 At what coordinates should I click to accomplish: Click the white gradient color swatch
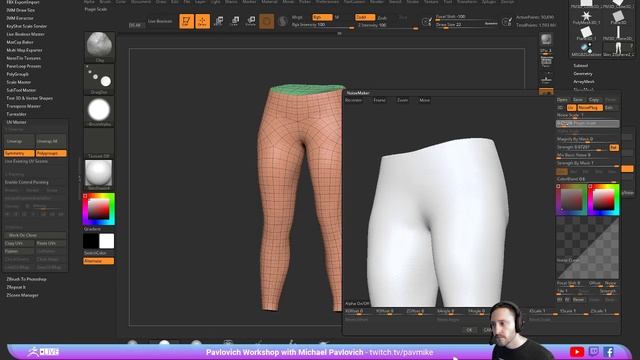coord(107,241)
